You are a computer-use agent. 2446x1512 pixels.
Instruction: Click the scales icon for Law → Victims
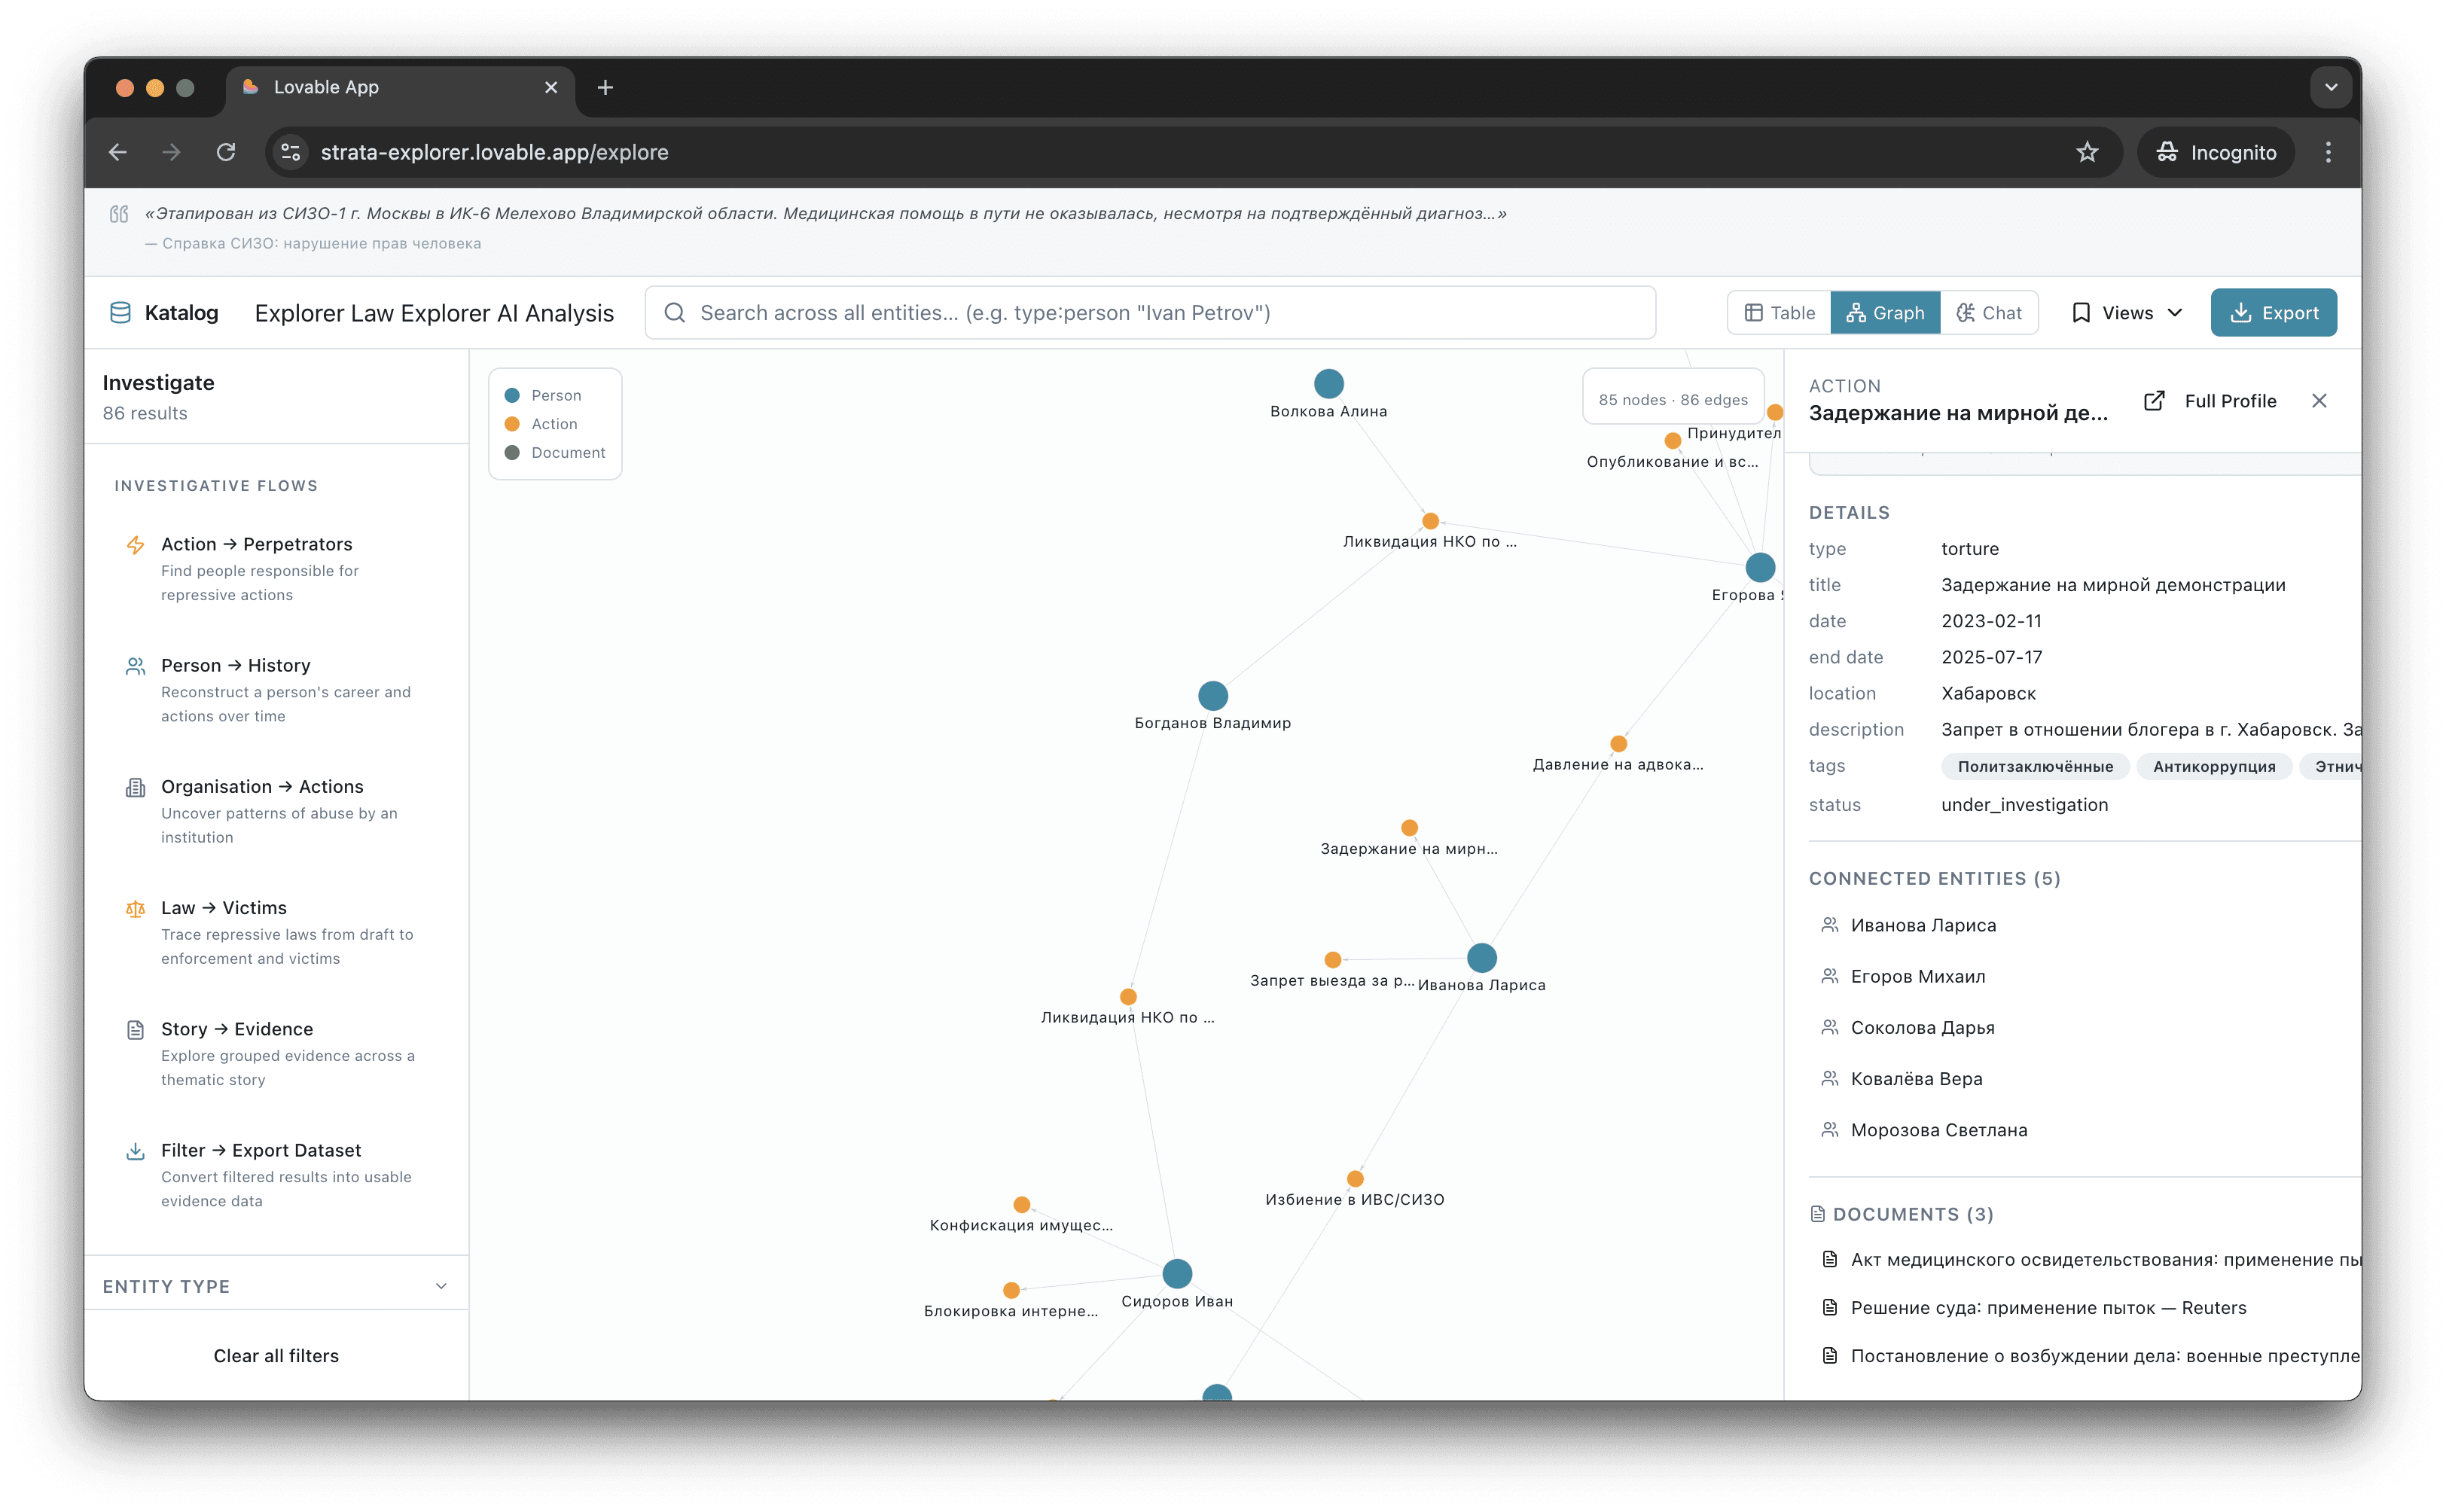(x=135, y=909)
